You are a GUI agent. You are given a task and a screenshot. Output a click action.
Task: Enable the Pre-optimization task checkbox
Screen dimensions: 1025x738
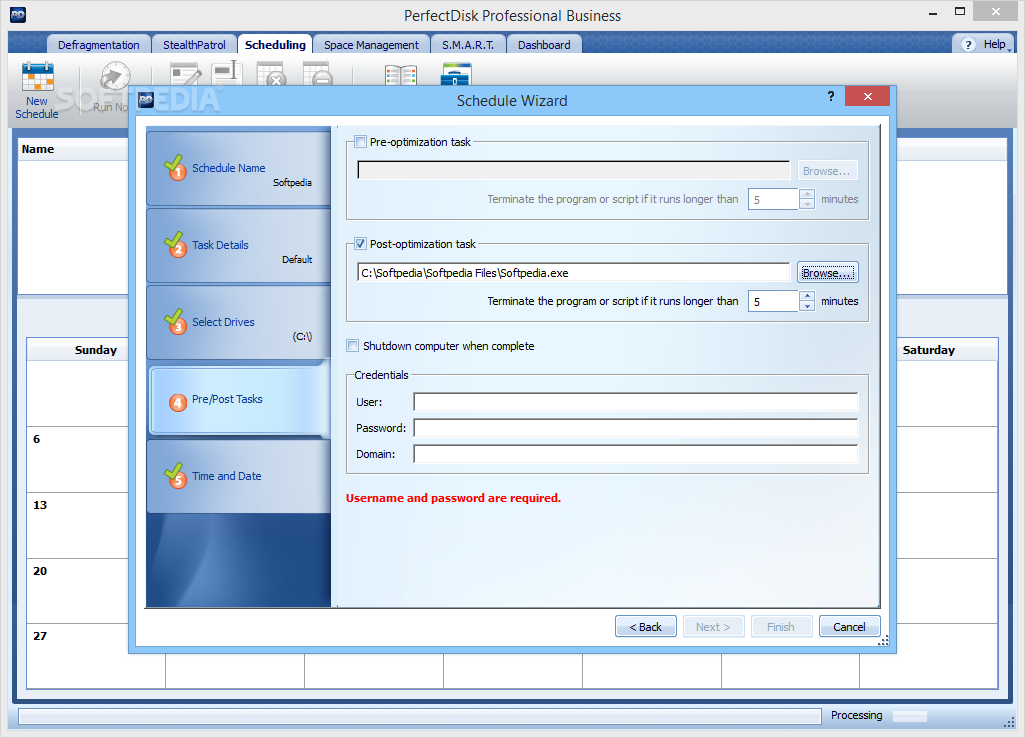(361, 142)
